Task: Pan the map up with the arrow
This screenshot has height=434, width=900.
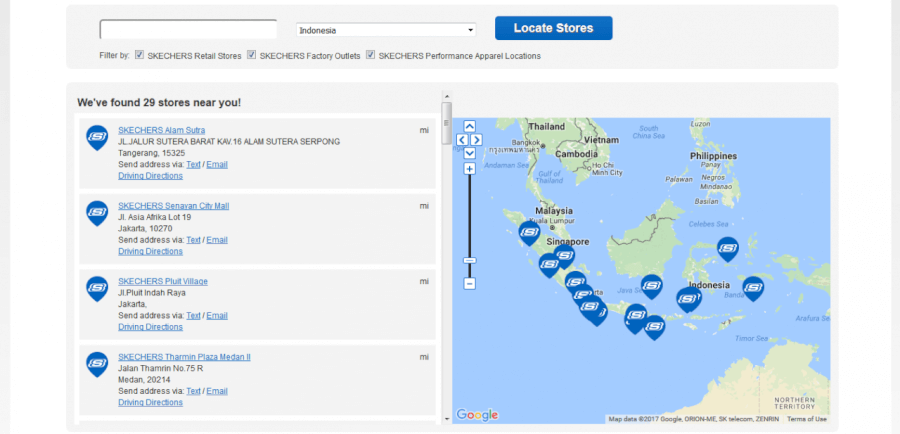Action: pos(470,127)
